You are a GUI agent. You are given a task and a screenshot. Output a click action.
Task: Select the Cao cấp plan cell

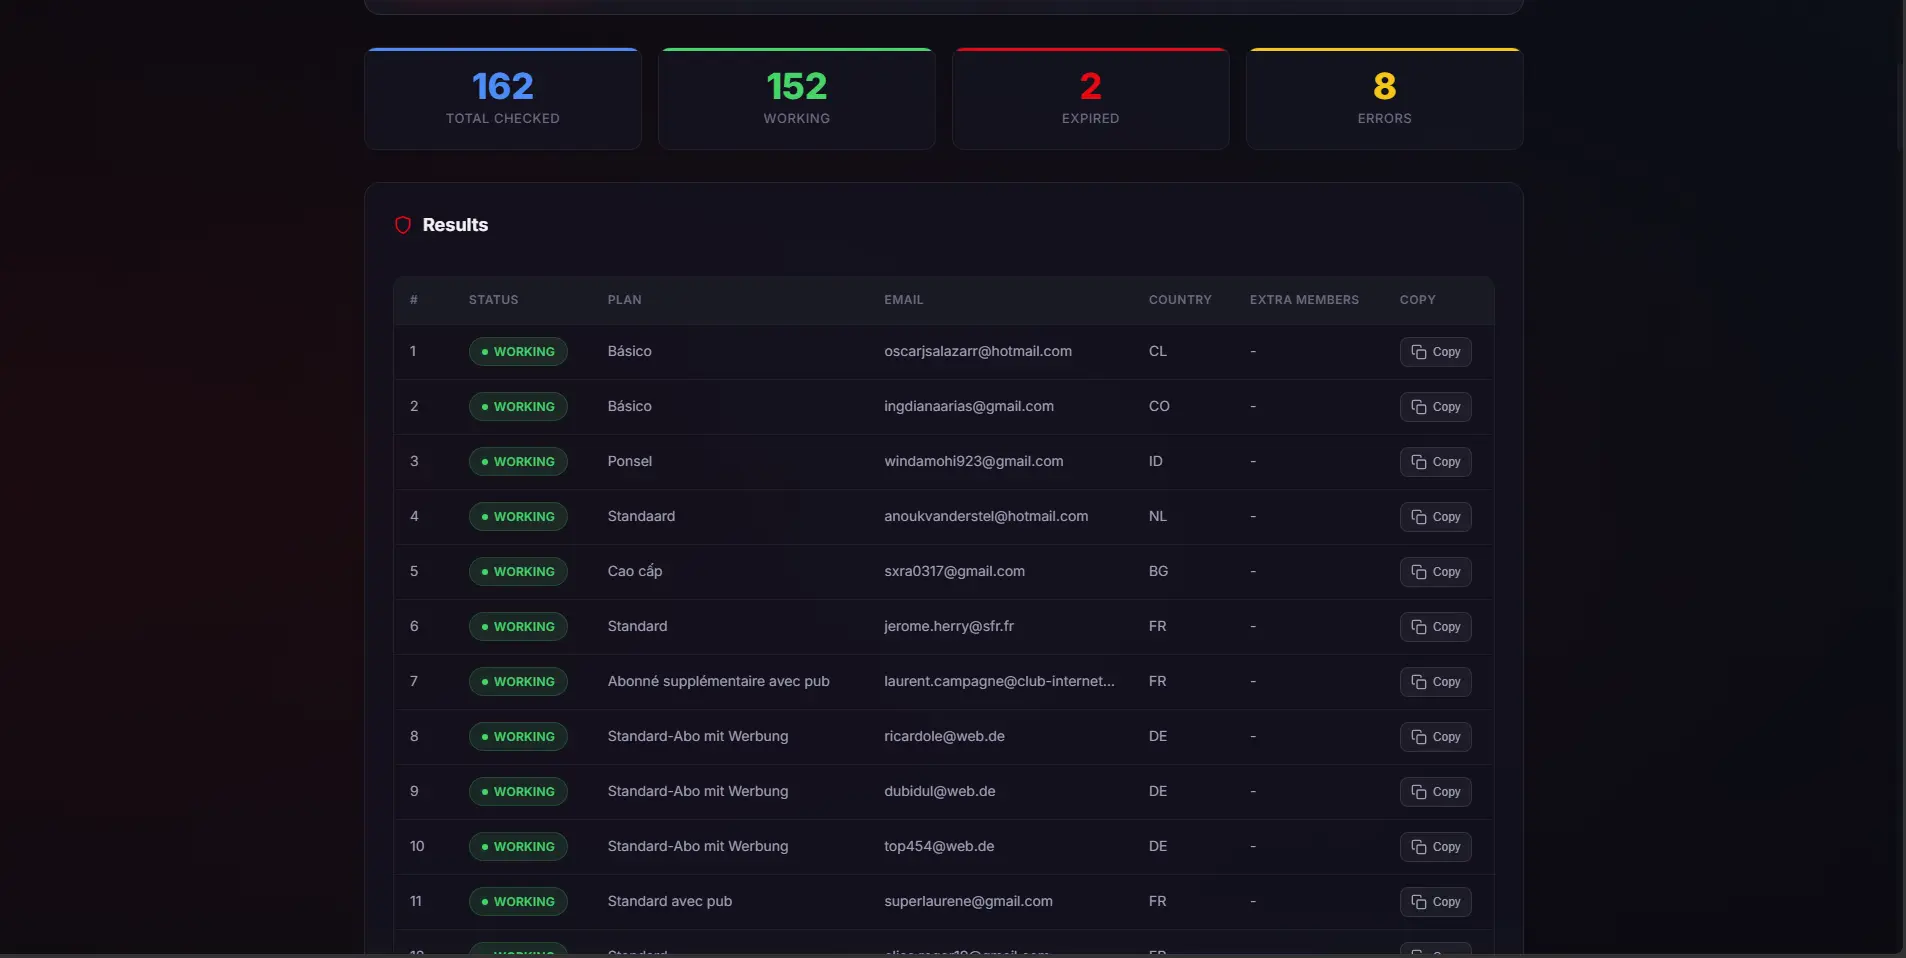(x=635, y=571)
